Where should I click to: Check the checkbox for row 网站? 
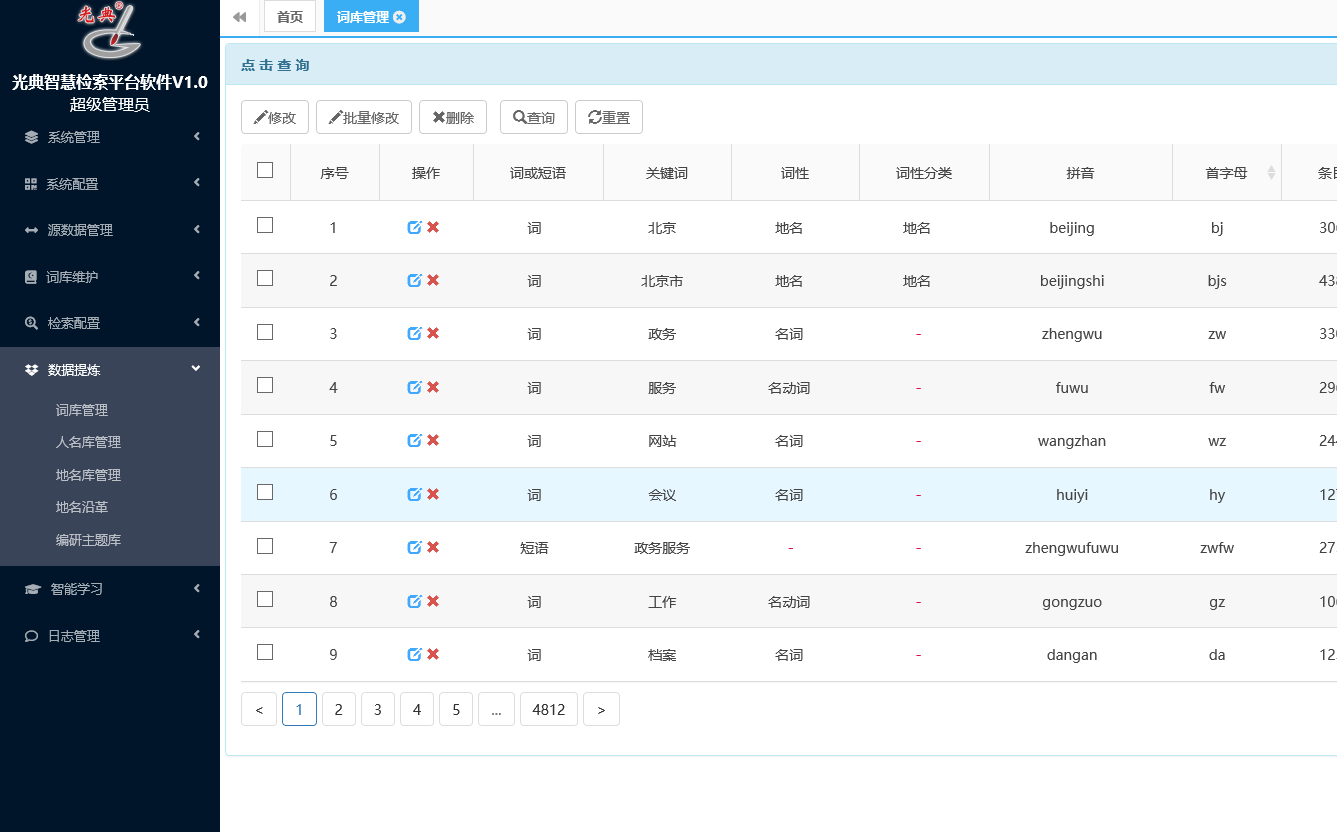[x=265, y=439]
